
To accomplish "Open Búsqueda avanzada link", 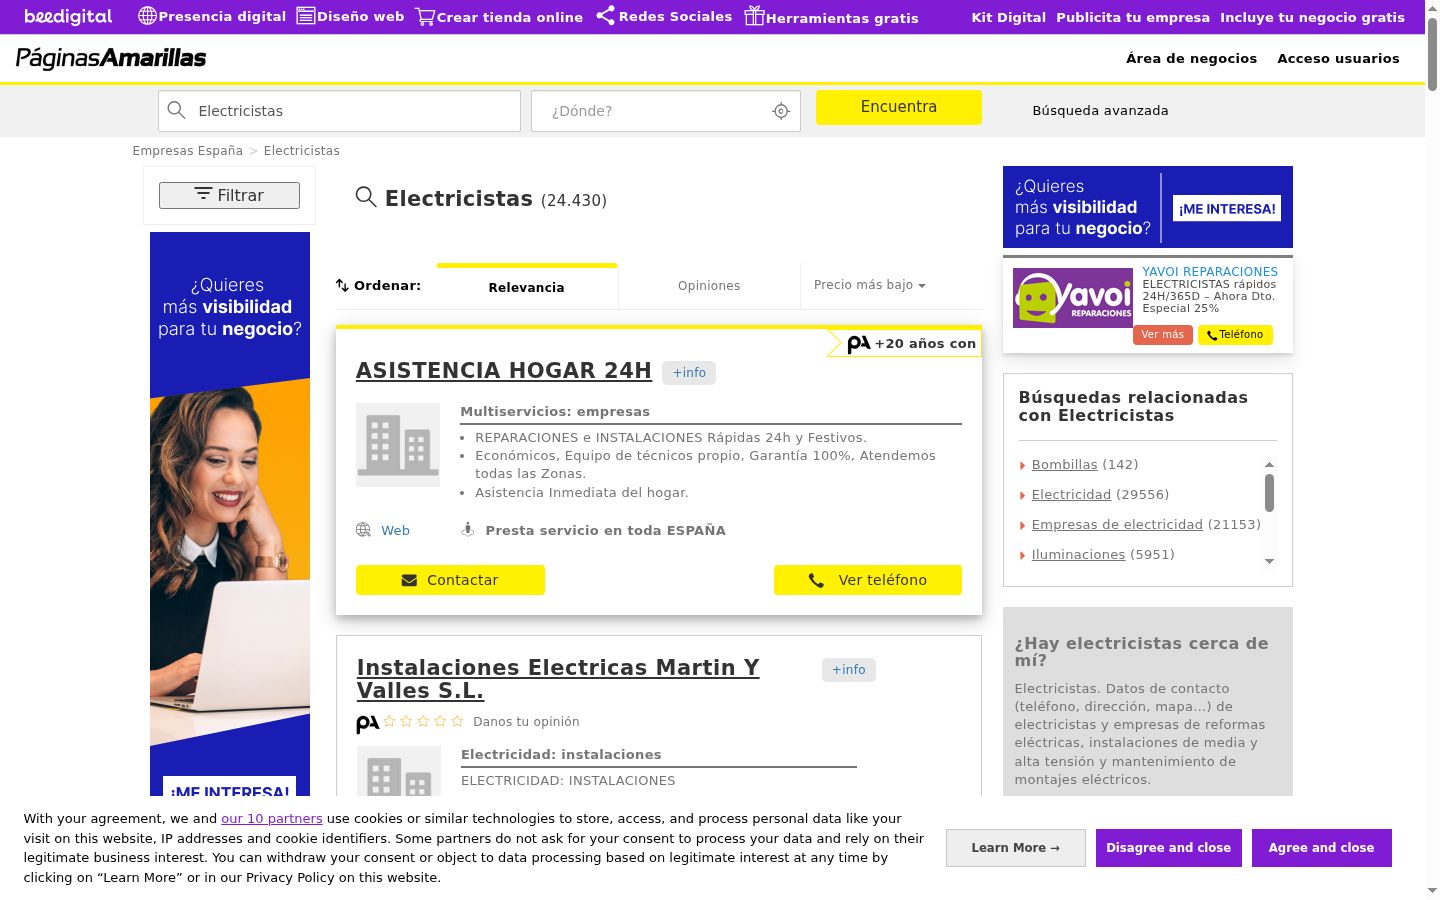I will click(x=1100, y=111).
